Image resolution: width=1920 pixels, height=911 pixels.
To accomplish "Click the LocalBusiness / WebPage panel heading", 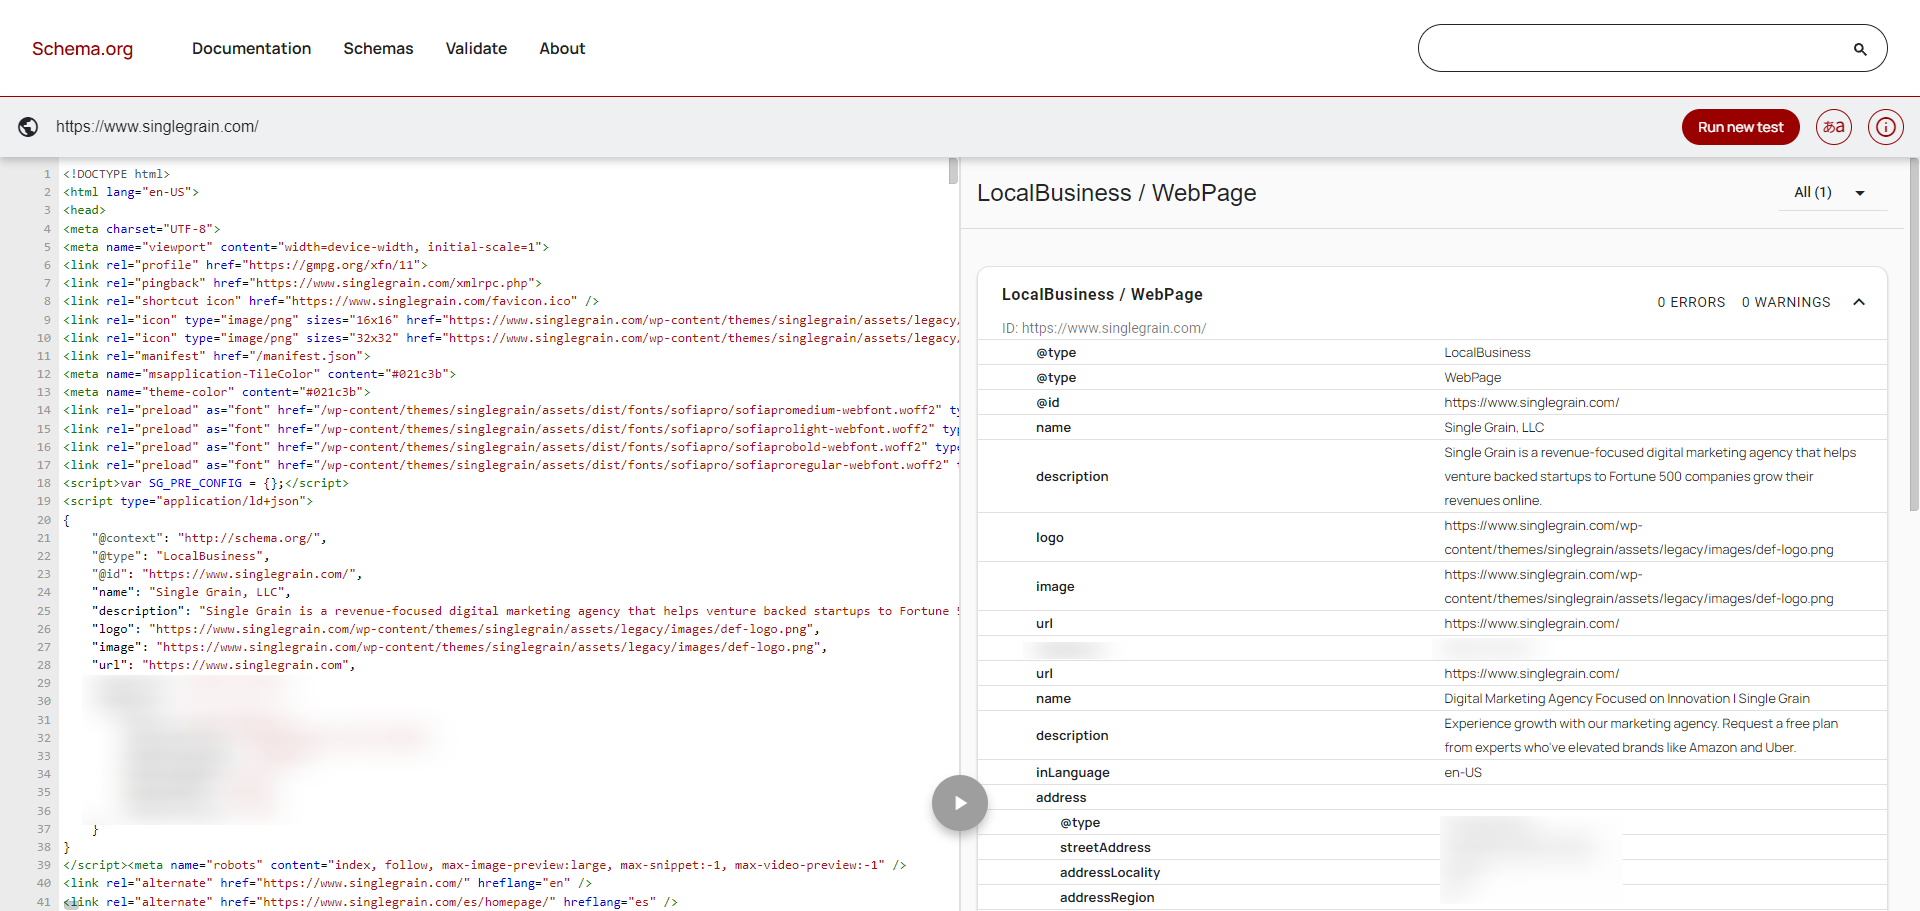I will [1116, 193].
